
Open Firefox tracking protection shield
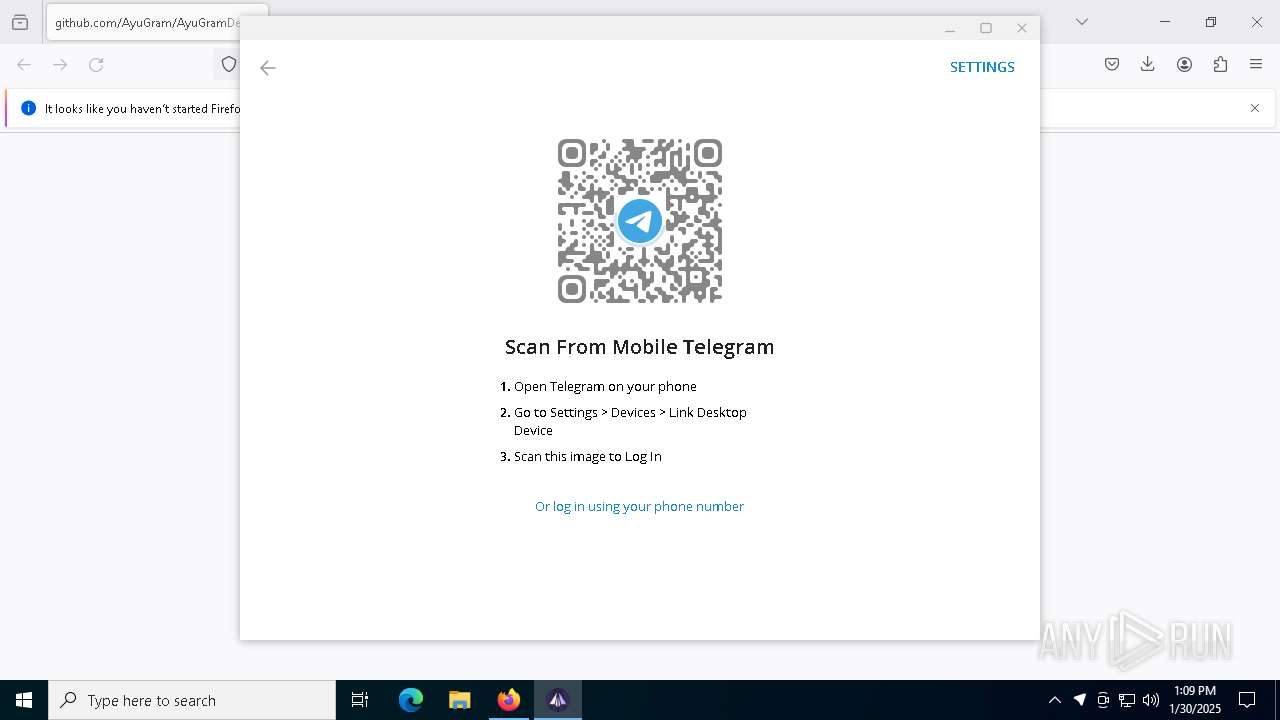229,65
